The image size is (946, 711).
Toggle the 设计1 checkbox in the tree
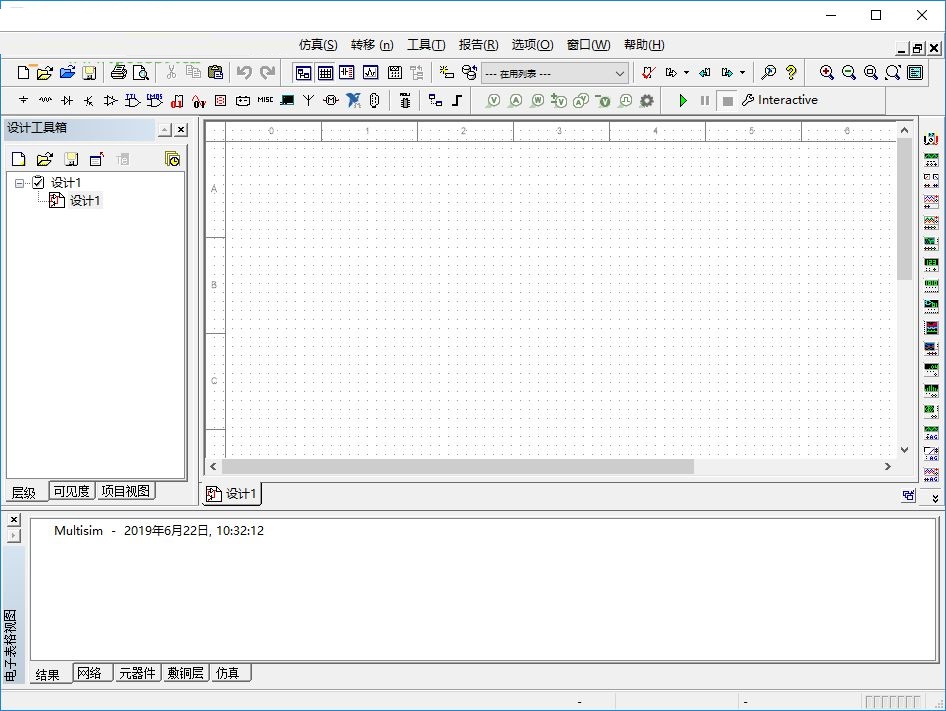38,182
